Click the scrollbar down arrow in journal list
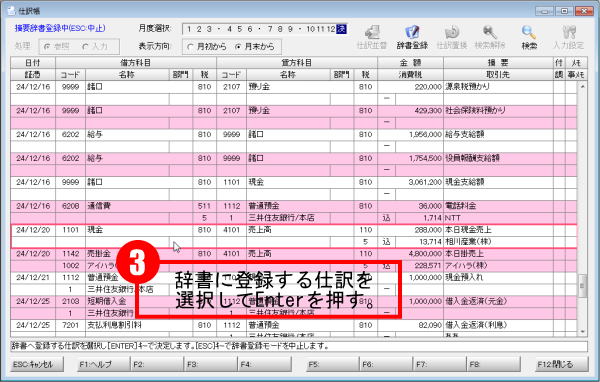 (582, 332)
